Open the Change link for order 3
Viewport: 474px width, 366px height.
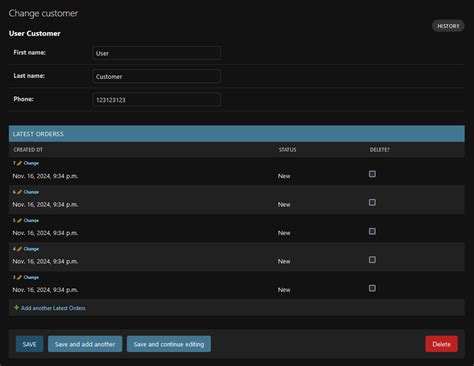(31, 277)
